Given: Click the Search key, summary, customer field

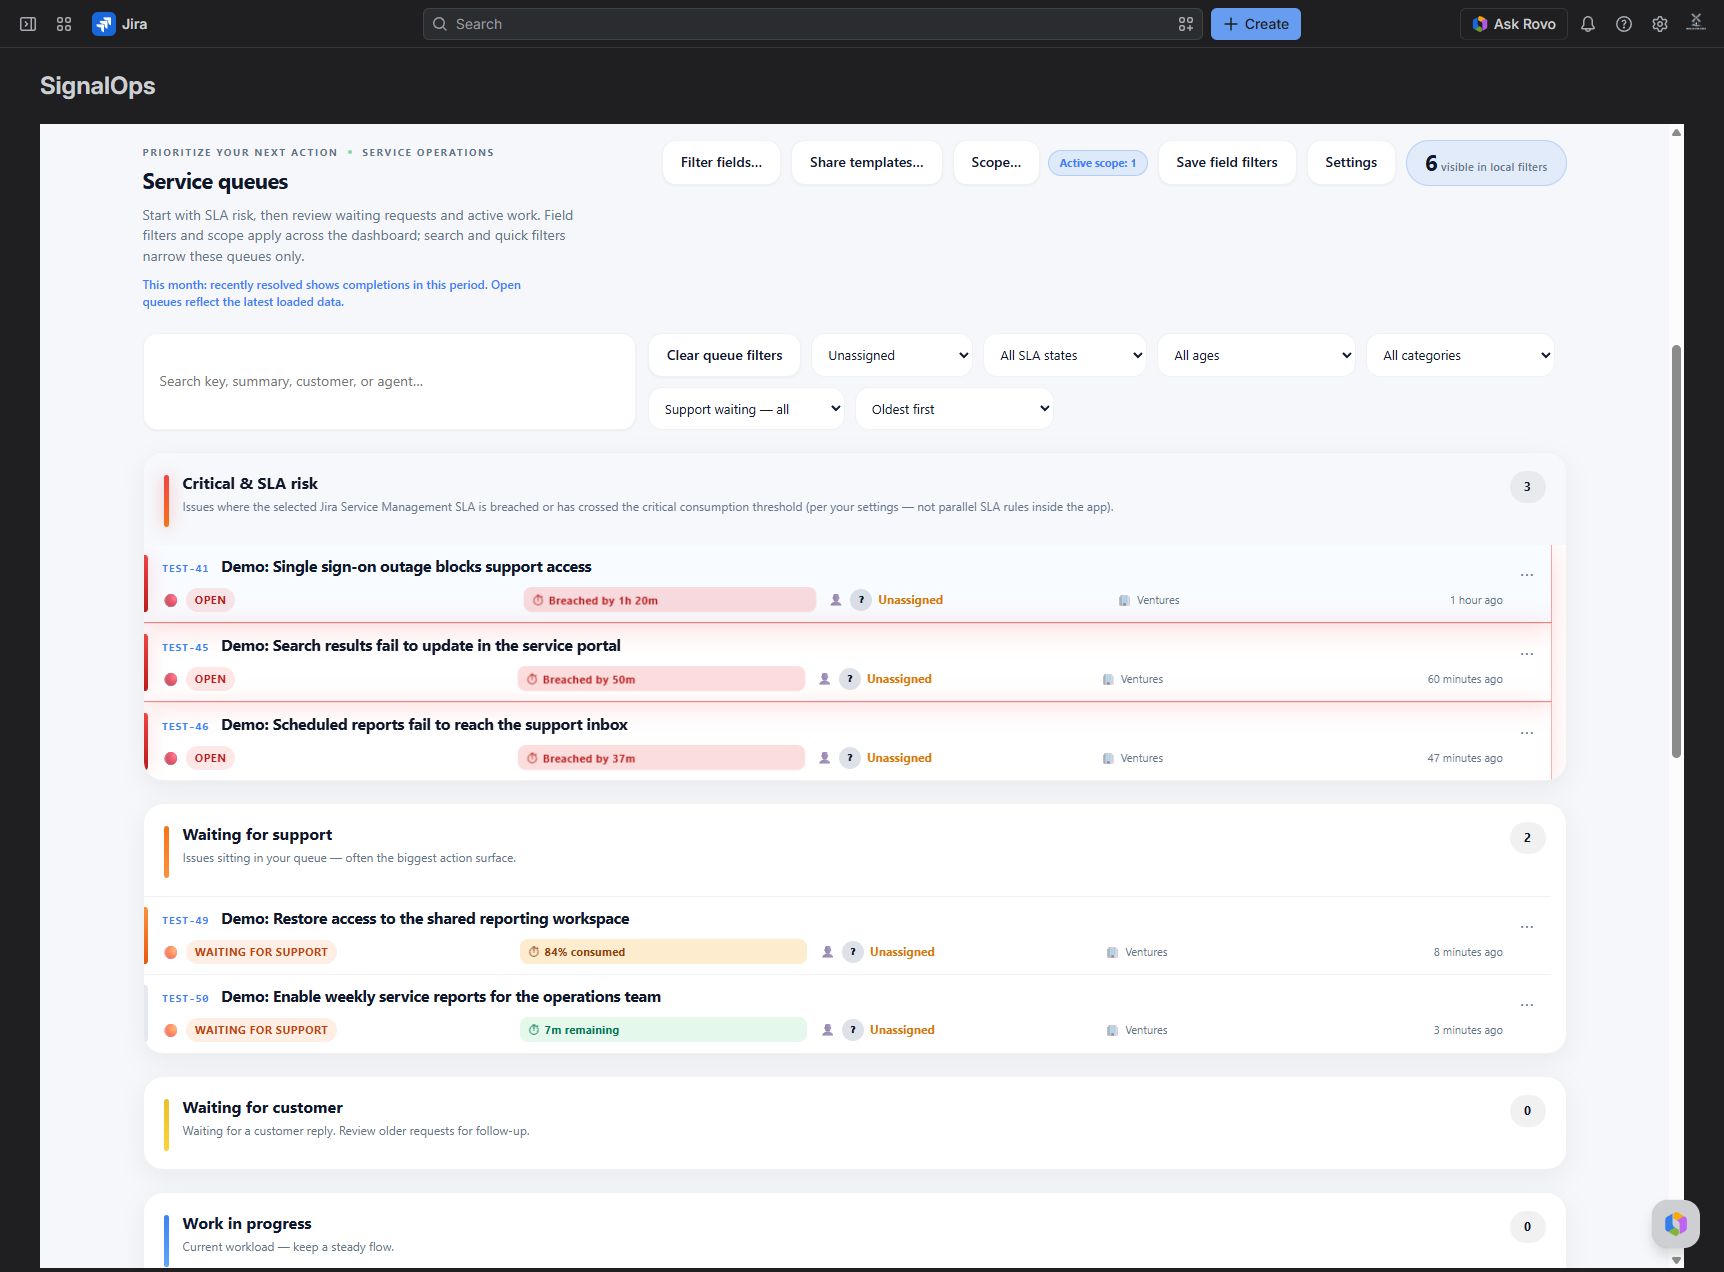Looking at the screenshot, I should click(x=389, y=382).
